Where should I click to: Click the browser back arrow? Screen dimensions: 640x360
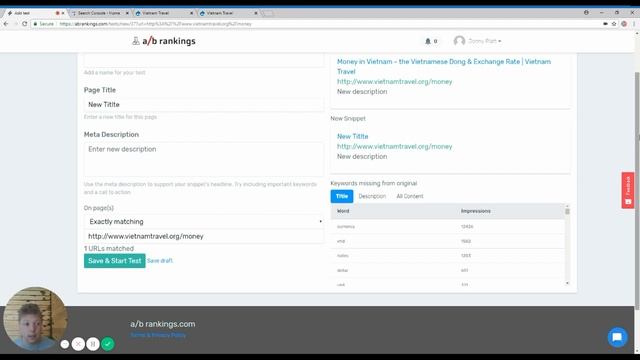(x=6, y=24)
